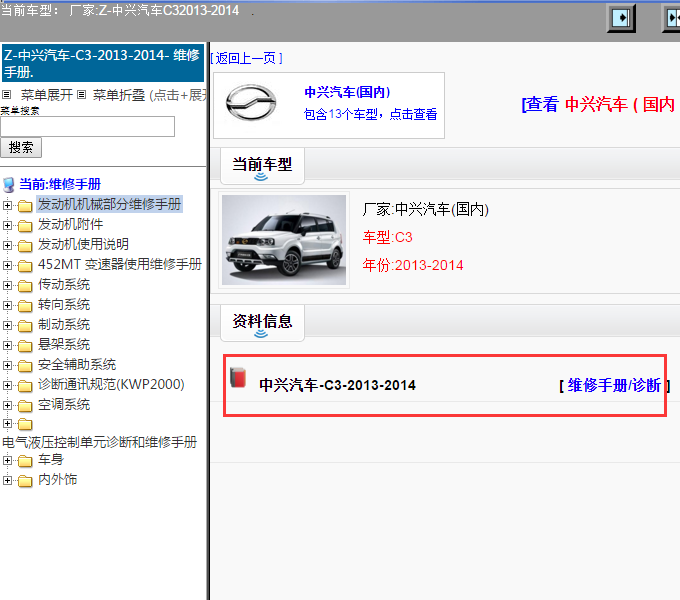
Task: Click the folder icon for 制动系统
Action: 25,326
